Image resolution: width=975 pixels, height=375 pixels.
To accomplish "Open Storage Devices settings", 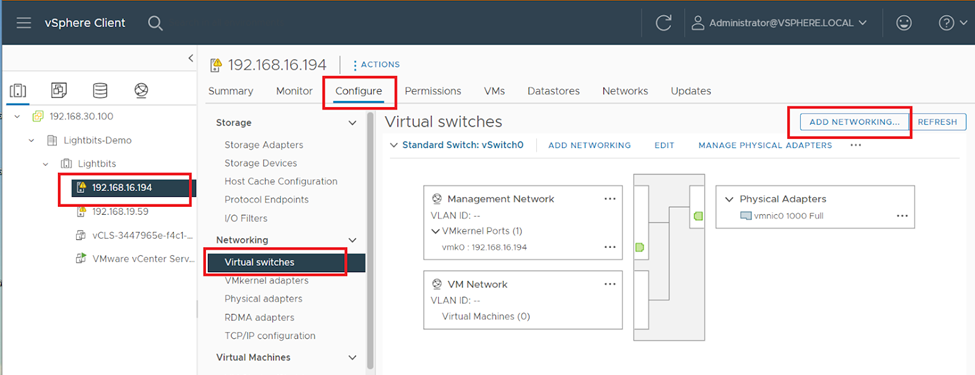I will [x=261, y=163].
